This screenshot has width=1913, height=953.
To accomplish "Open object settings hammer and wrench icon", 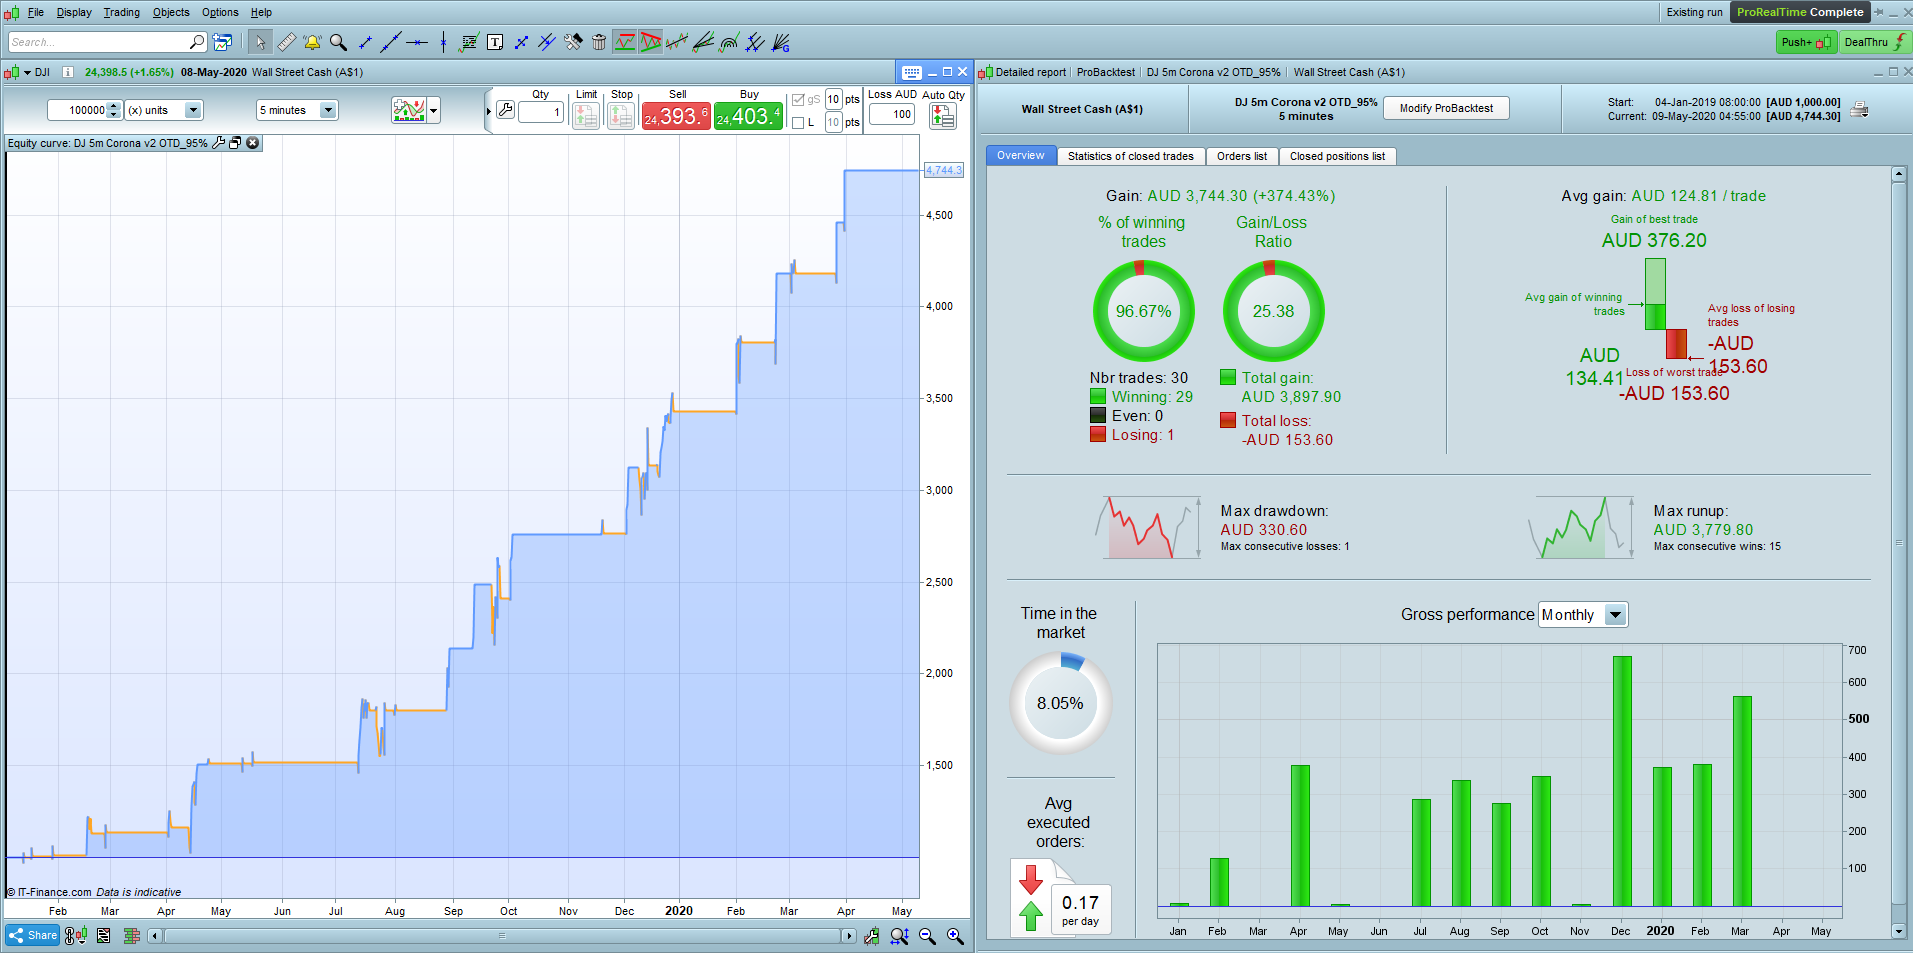I will tap(573, 42).
